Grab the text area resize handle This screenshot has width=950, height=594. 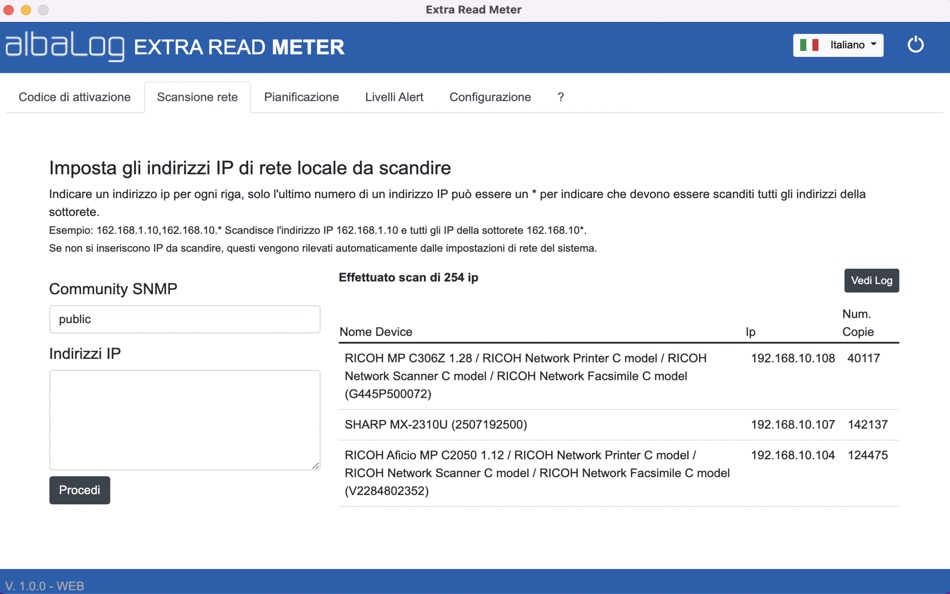click(316, 466)
